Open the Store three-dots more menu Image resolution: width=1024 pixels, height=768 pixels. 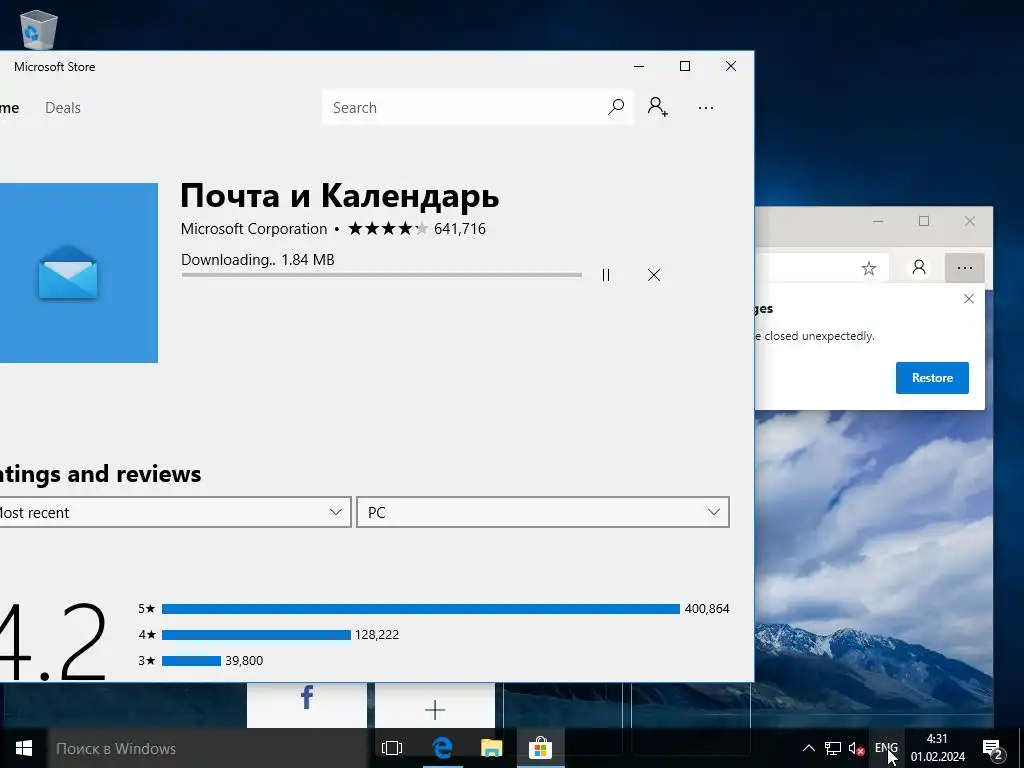705,108
